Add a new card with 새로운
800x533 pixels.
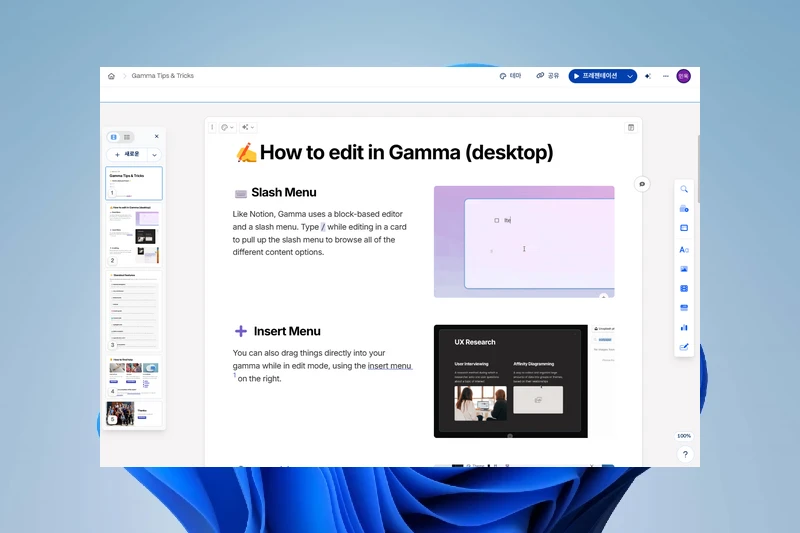(127, 154)
